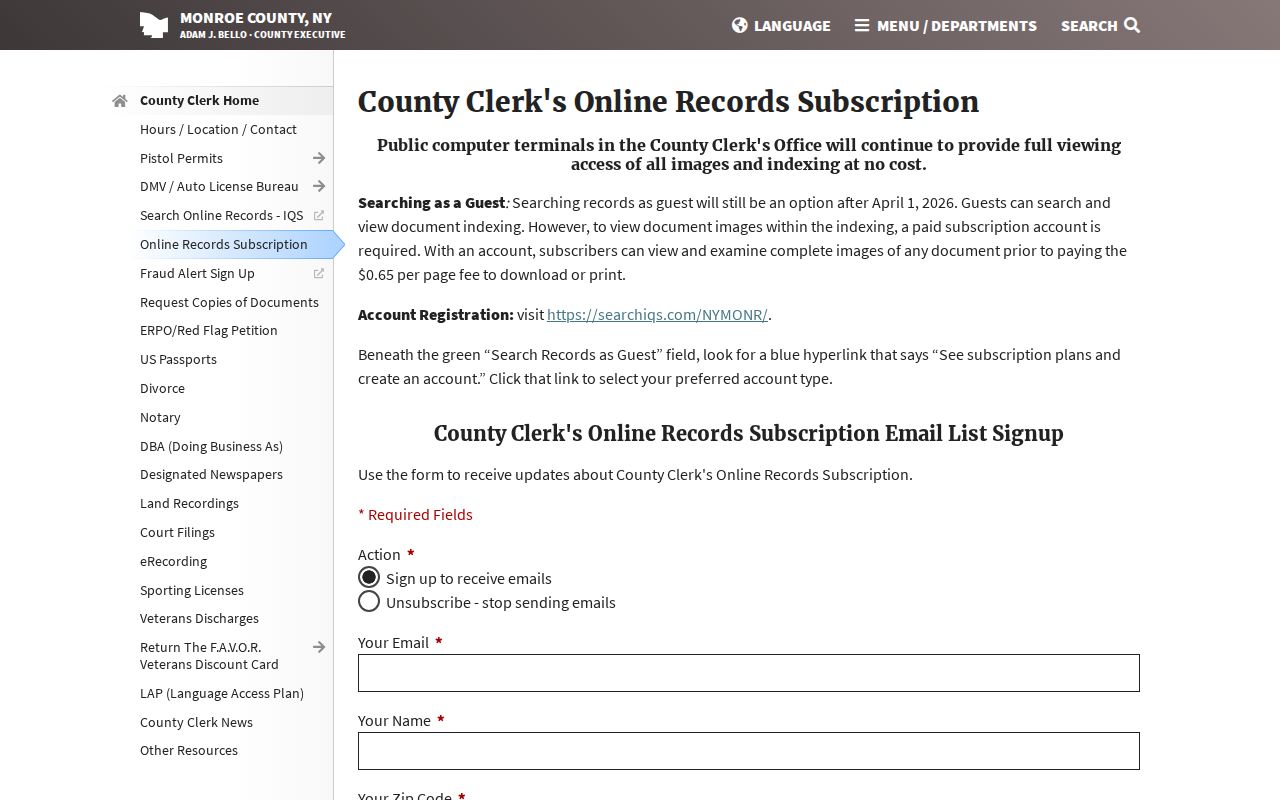The height and width of the screenshot is (800, 1280).
Task: Open the searchiqs.com/NYMONR link
Action: coord(657,314)
